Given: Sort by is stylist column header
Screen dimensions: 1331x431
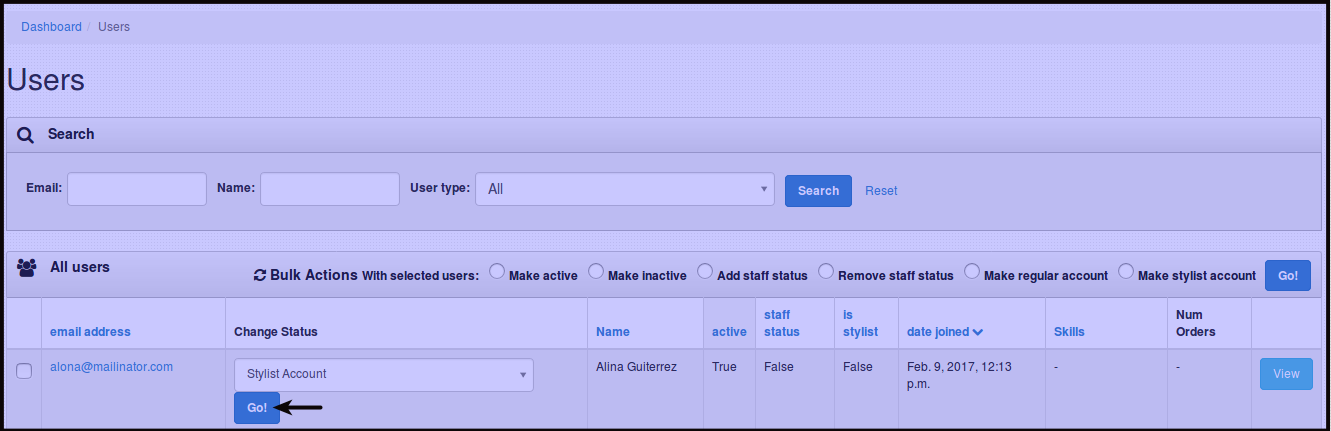Looking at the screenshot, I should [x=860, y=323].
